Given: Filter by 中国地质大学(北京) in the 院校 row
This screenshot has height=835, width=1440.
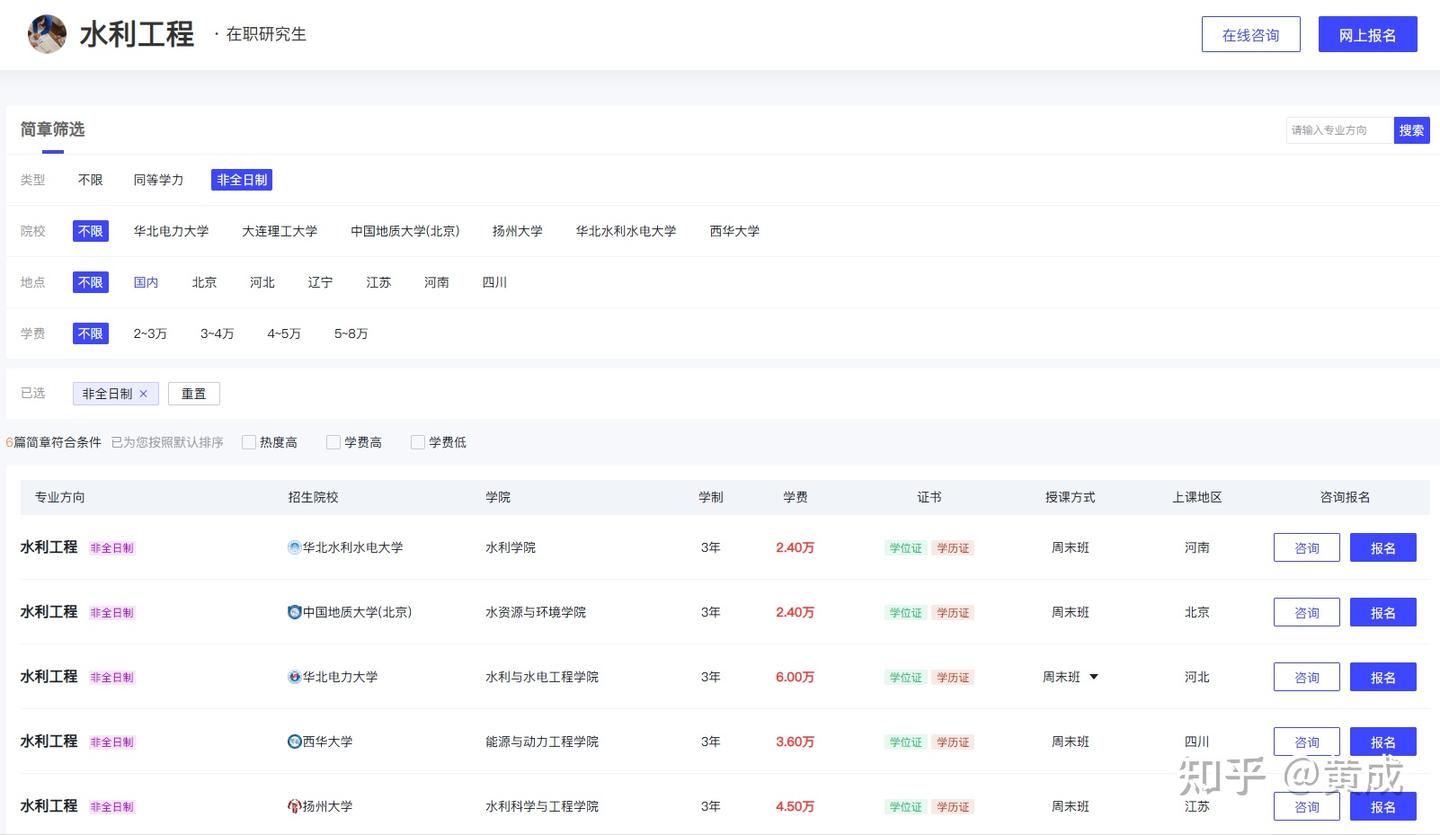Looking at the screenshot, I should [405, 231].
